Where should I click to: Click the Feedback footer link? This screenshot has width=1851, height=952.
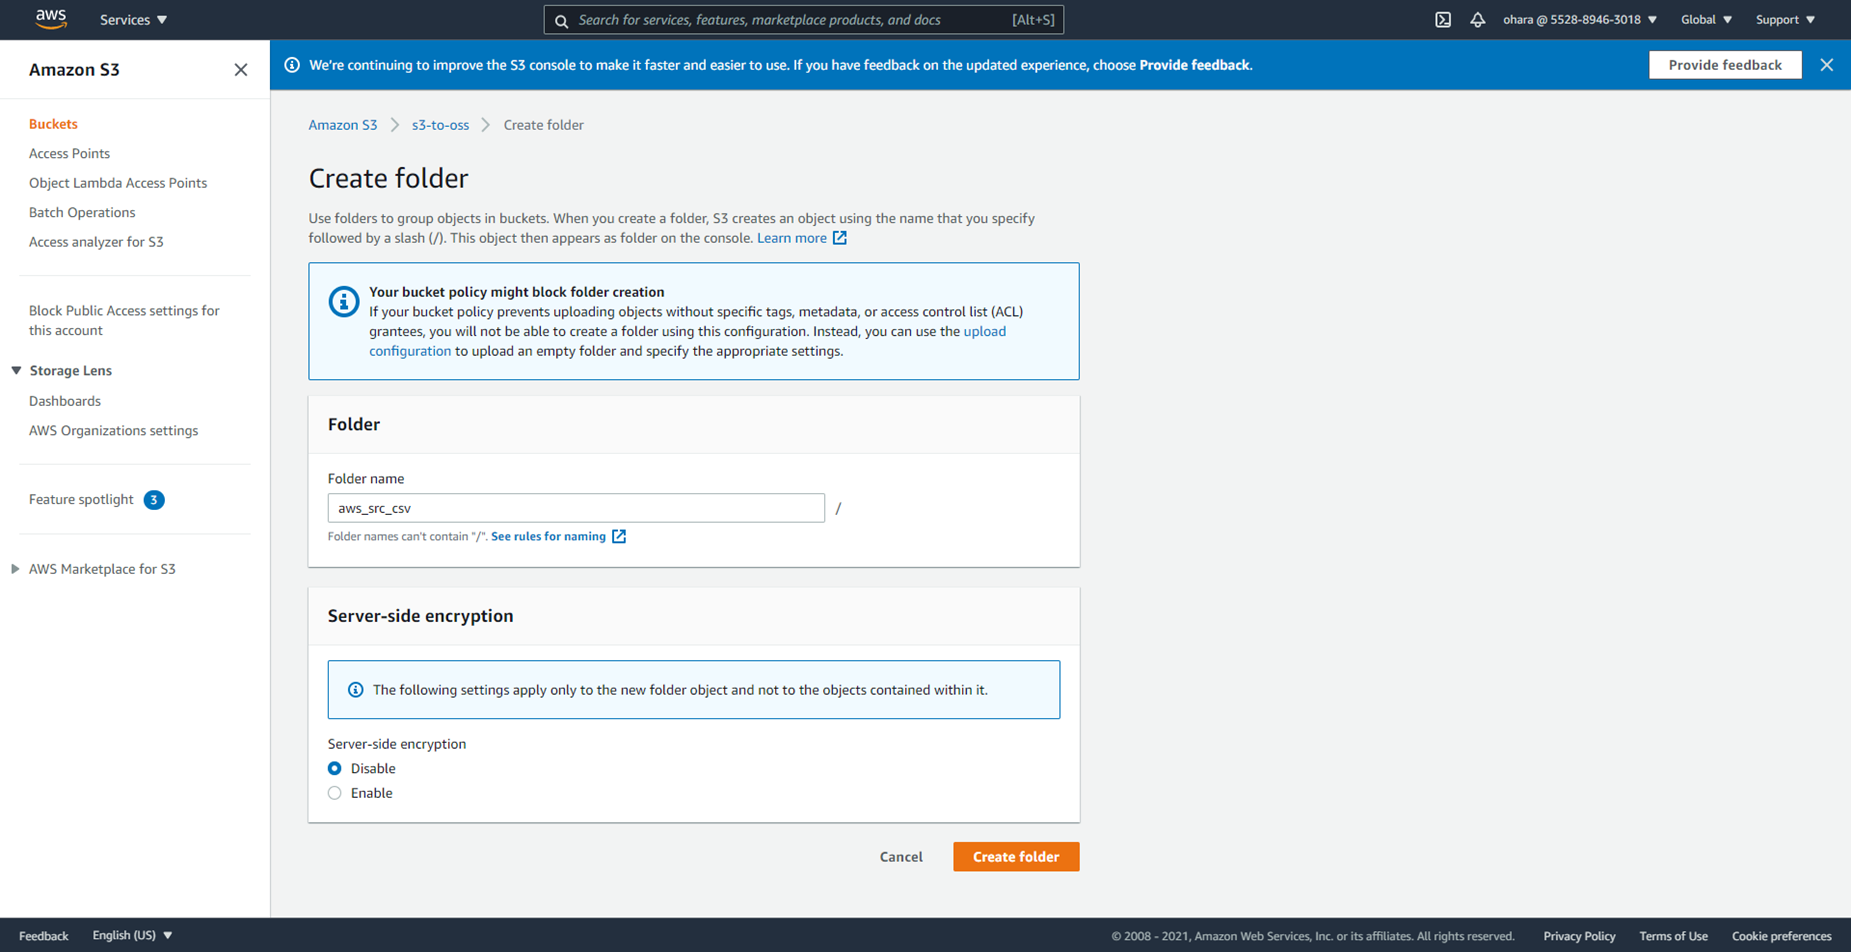click(44, 936)
